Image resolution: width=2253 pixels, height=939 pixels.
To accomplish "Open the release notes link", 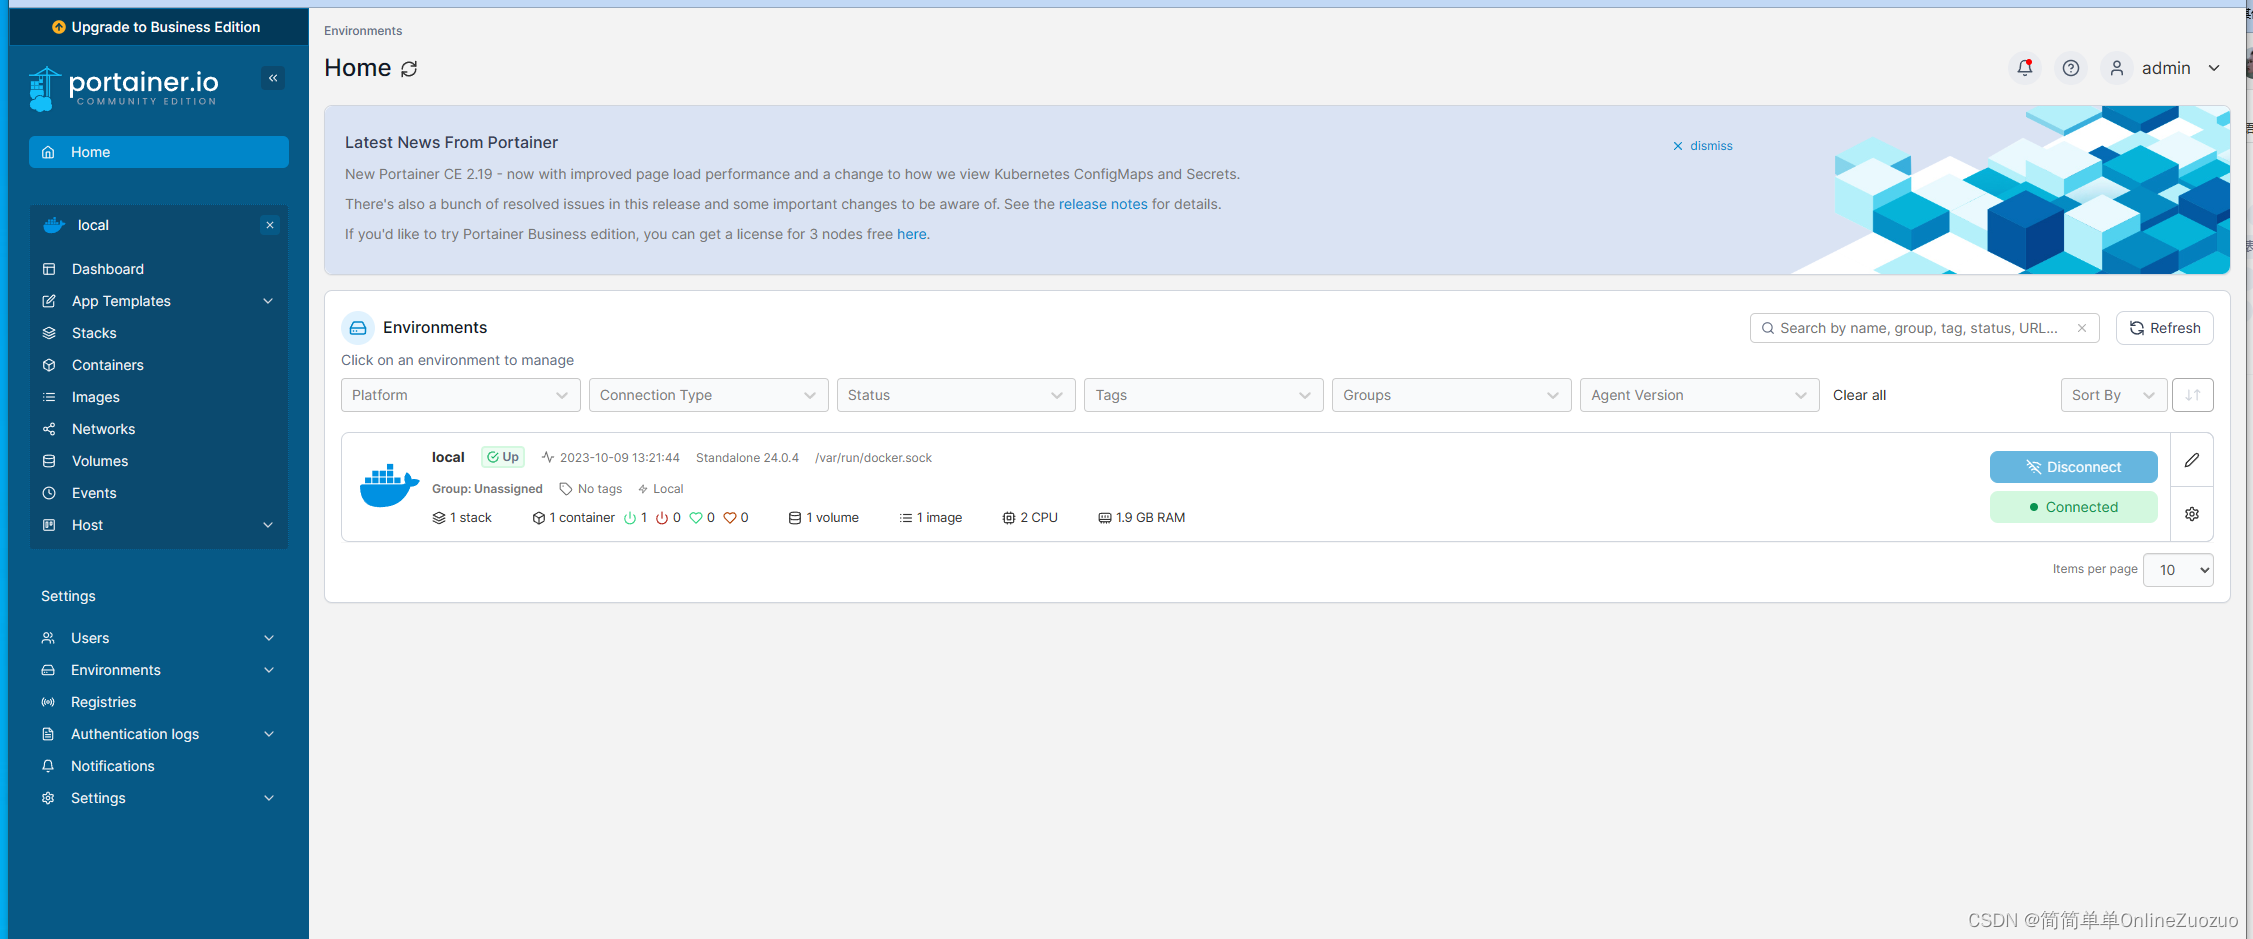I will (x=1103, y=204).
